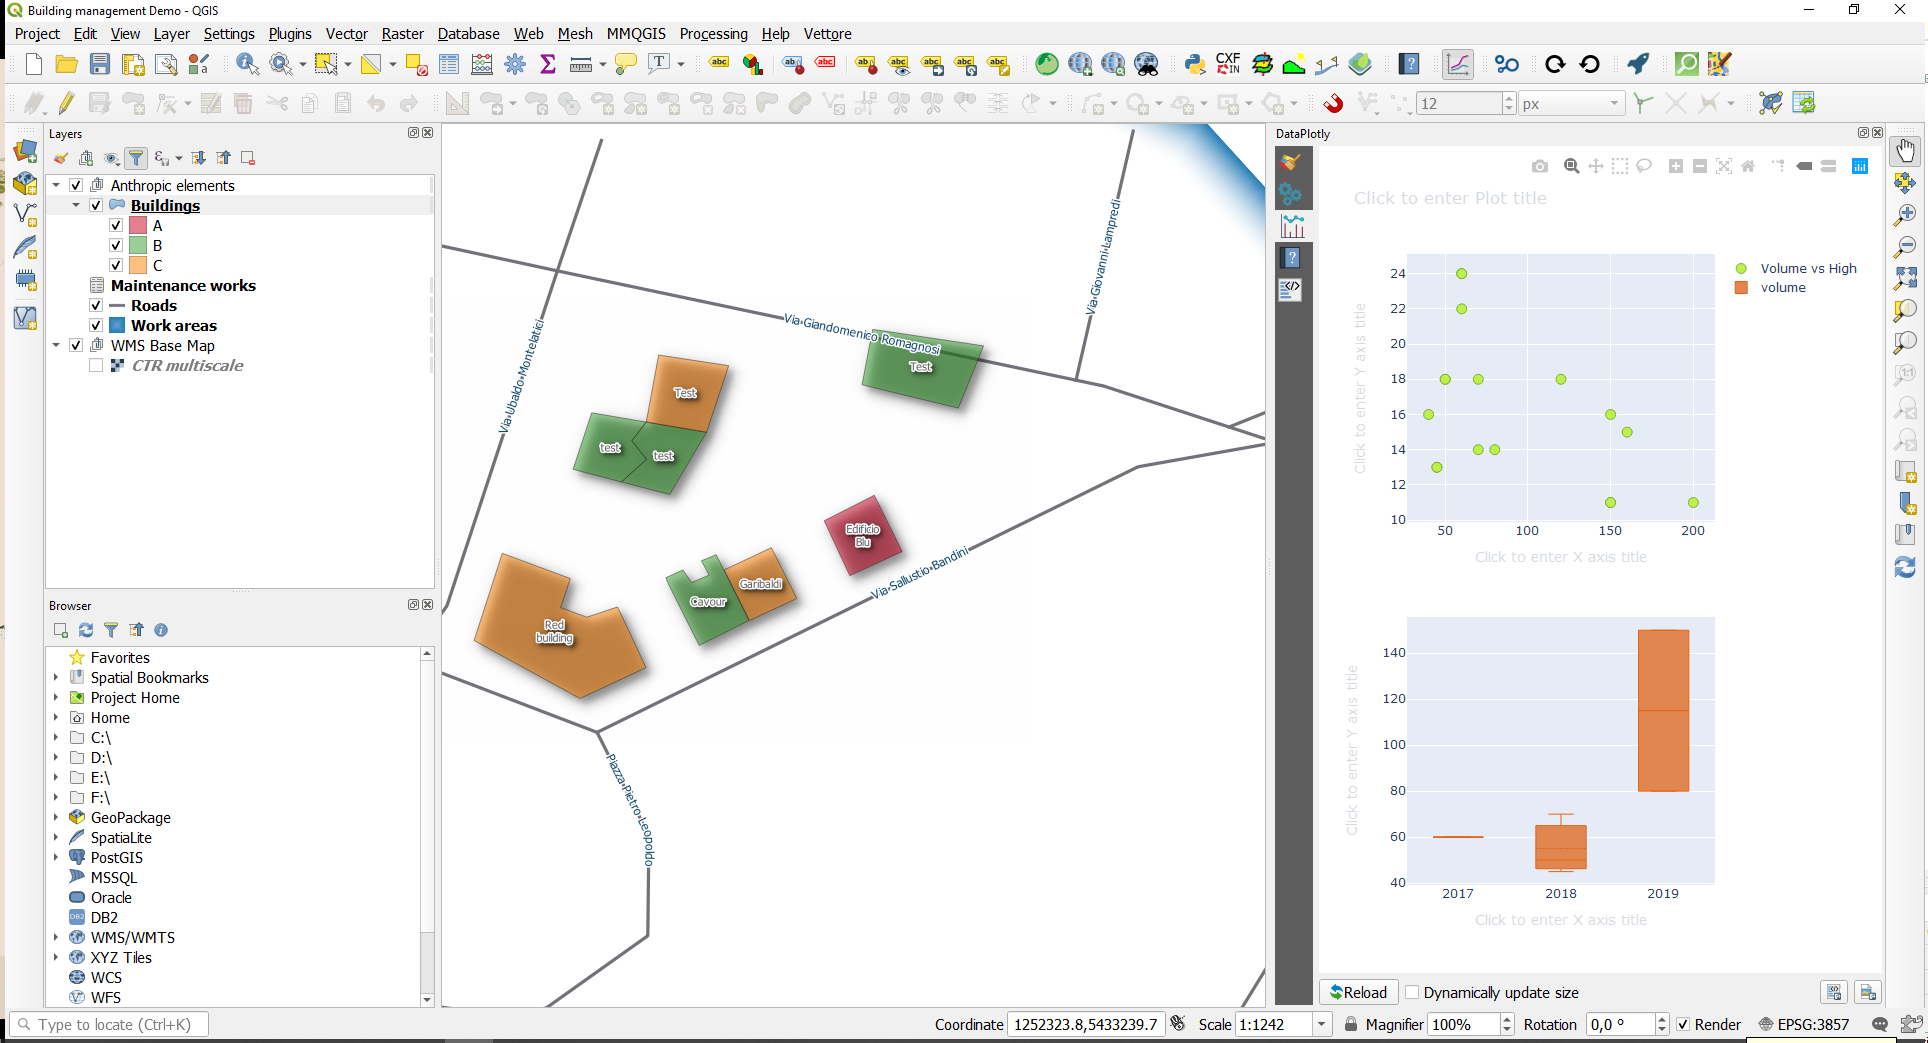This screenshot has height=1043, width=1928.
Task: Click the Help contents book icon
Action: [1409, 65]
